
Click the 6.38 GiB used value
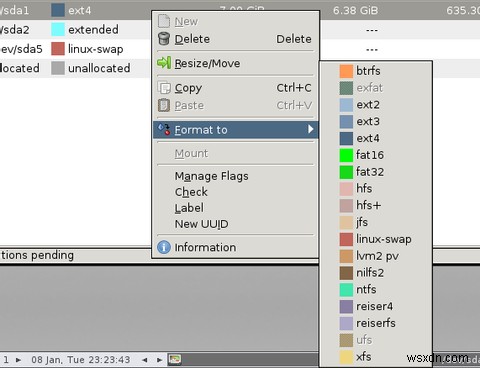tap(355, 10)
